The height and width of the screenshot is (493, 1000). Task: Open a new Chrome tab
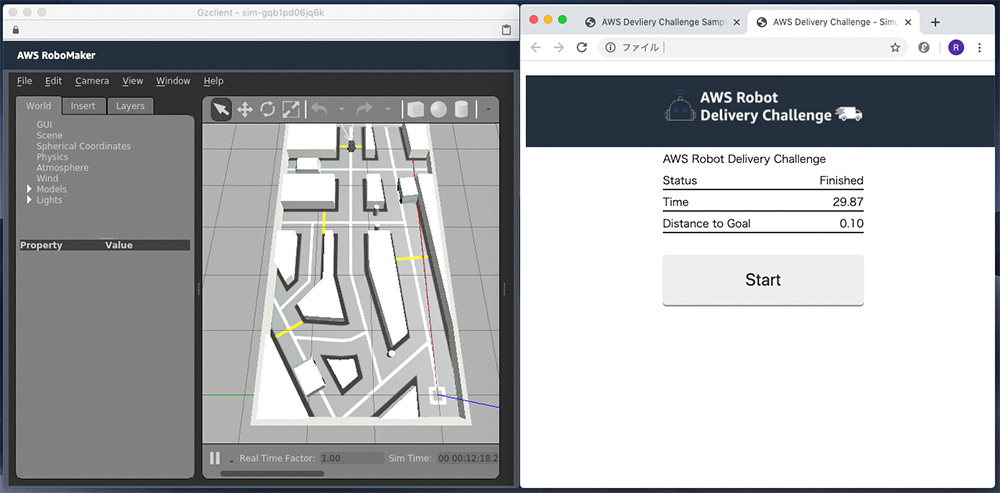[x=935, y=22]
